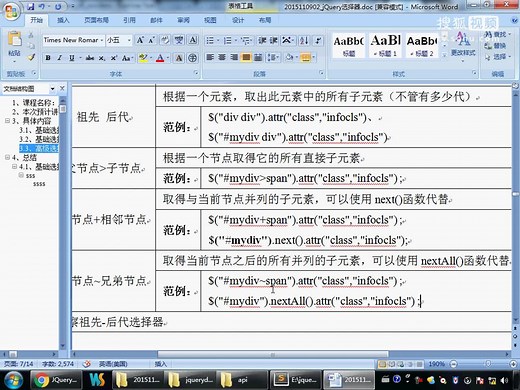Screen dimensions: 520x390
Task: Align text left
Action: tap(210, 57)
